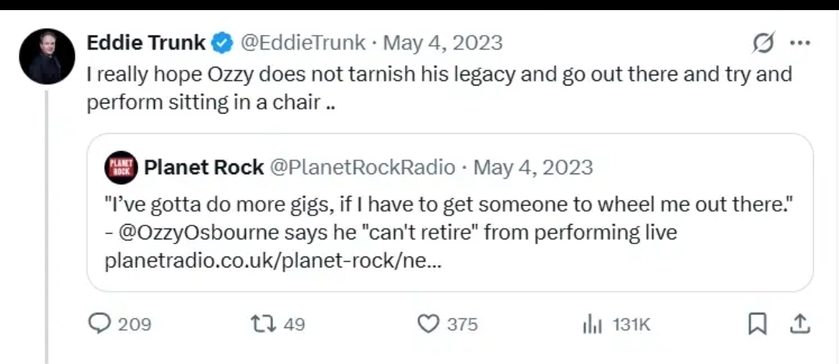Image resolution: width=839 pixels, height=364 pixels.
Task: Open the @EddieTrunk handle link
Action: (x=303, y=42)
